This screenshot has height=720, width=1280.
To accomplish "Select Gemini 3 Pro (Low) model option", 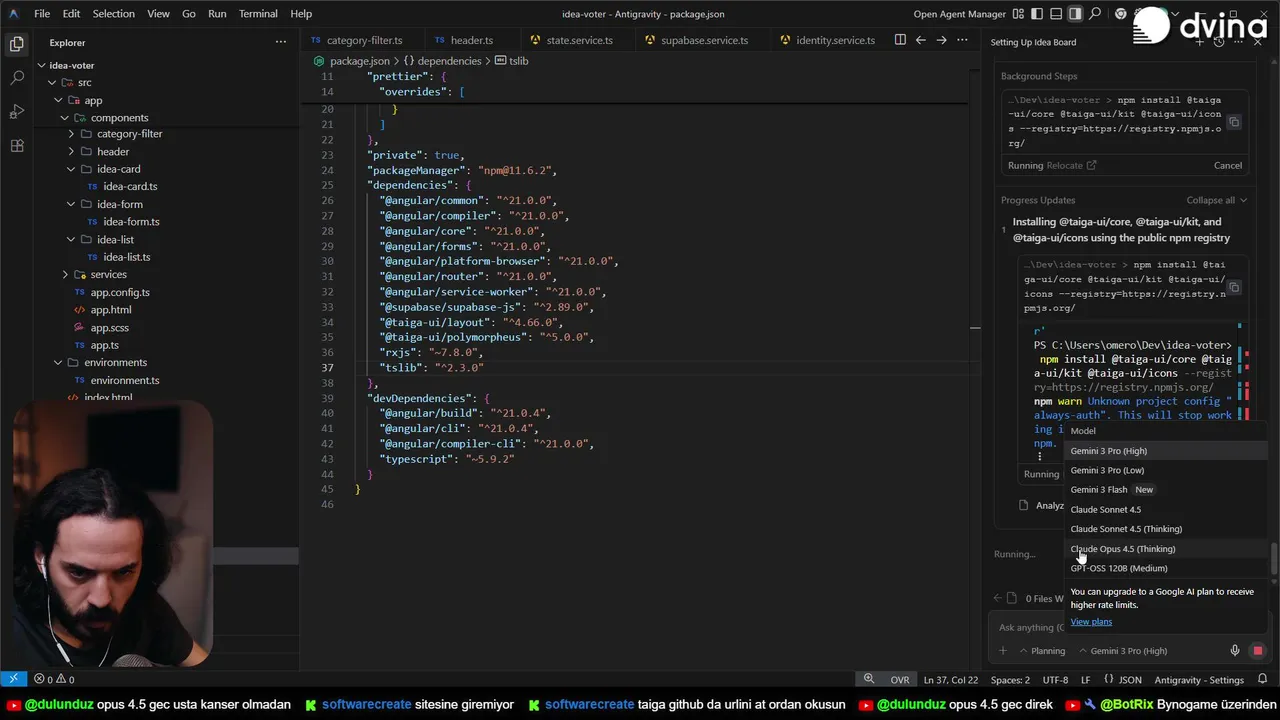I will pyautogui.click(x=1165, y=470).
